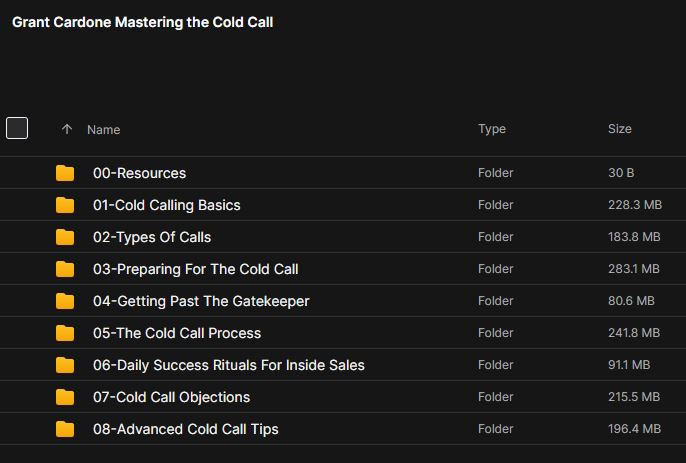Open 08-Advanced Cold Call Tips
The width and height of the screenshot is (686, 463).
pyautogui.click(x=185, y=429)
